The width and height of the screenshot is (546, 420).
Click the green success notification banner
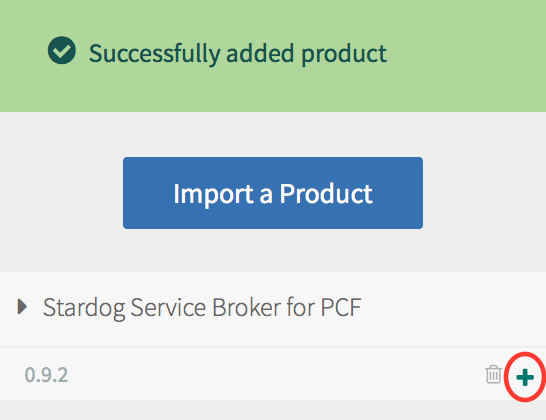coord(273,56)
